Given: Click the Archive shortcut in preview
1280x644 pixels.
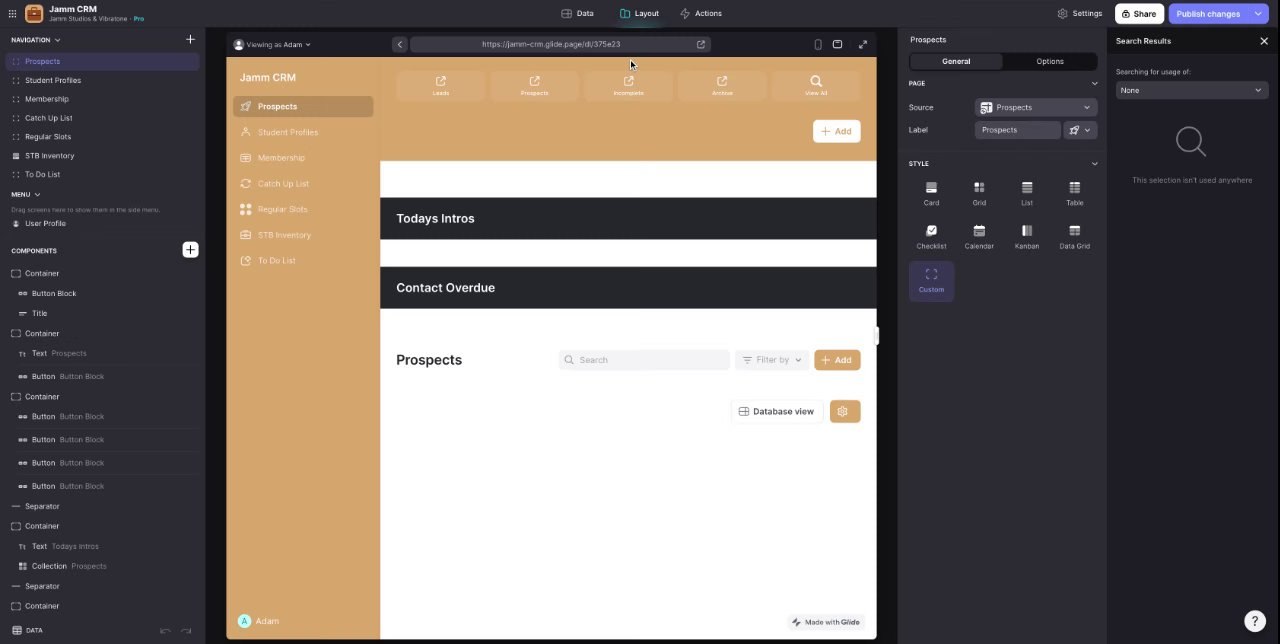Looking at the screenshot, I should [x=722, y=85].
